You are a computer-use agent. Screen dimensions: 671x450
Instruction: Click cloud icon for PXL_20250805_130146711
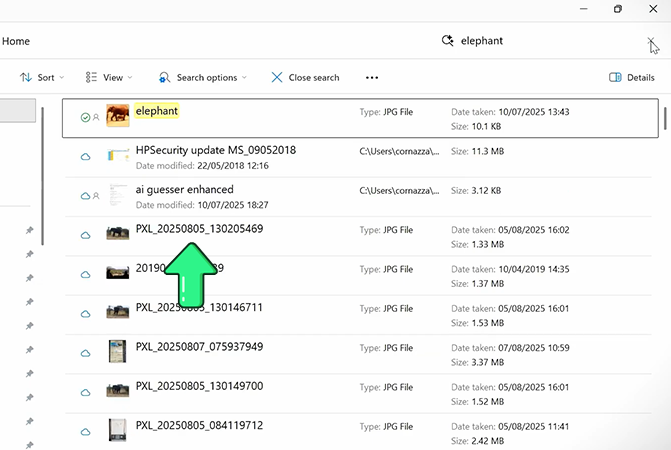pyautogui.click(x=86, y=314)
